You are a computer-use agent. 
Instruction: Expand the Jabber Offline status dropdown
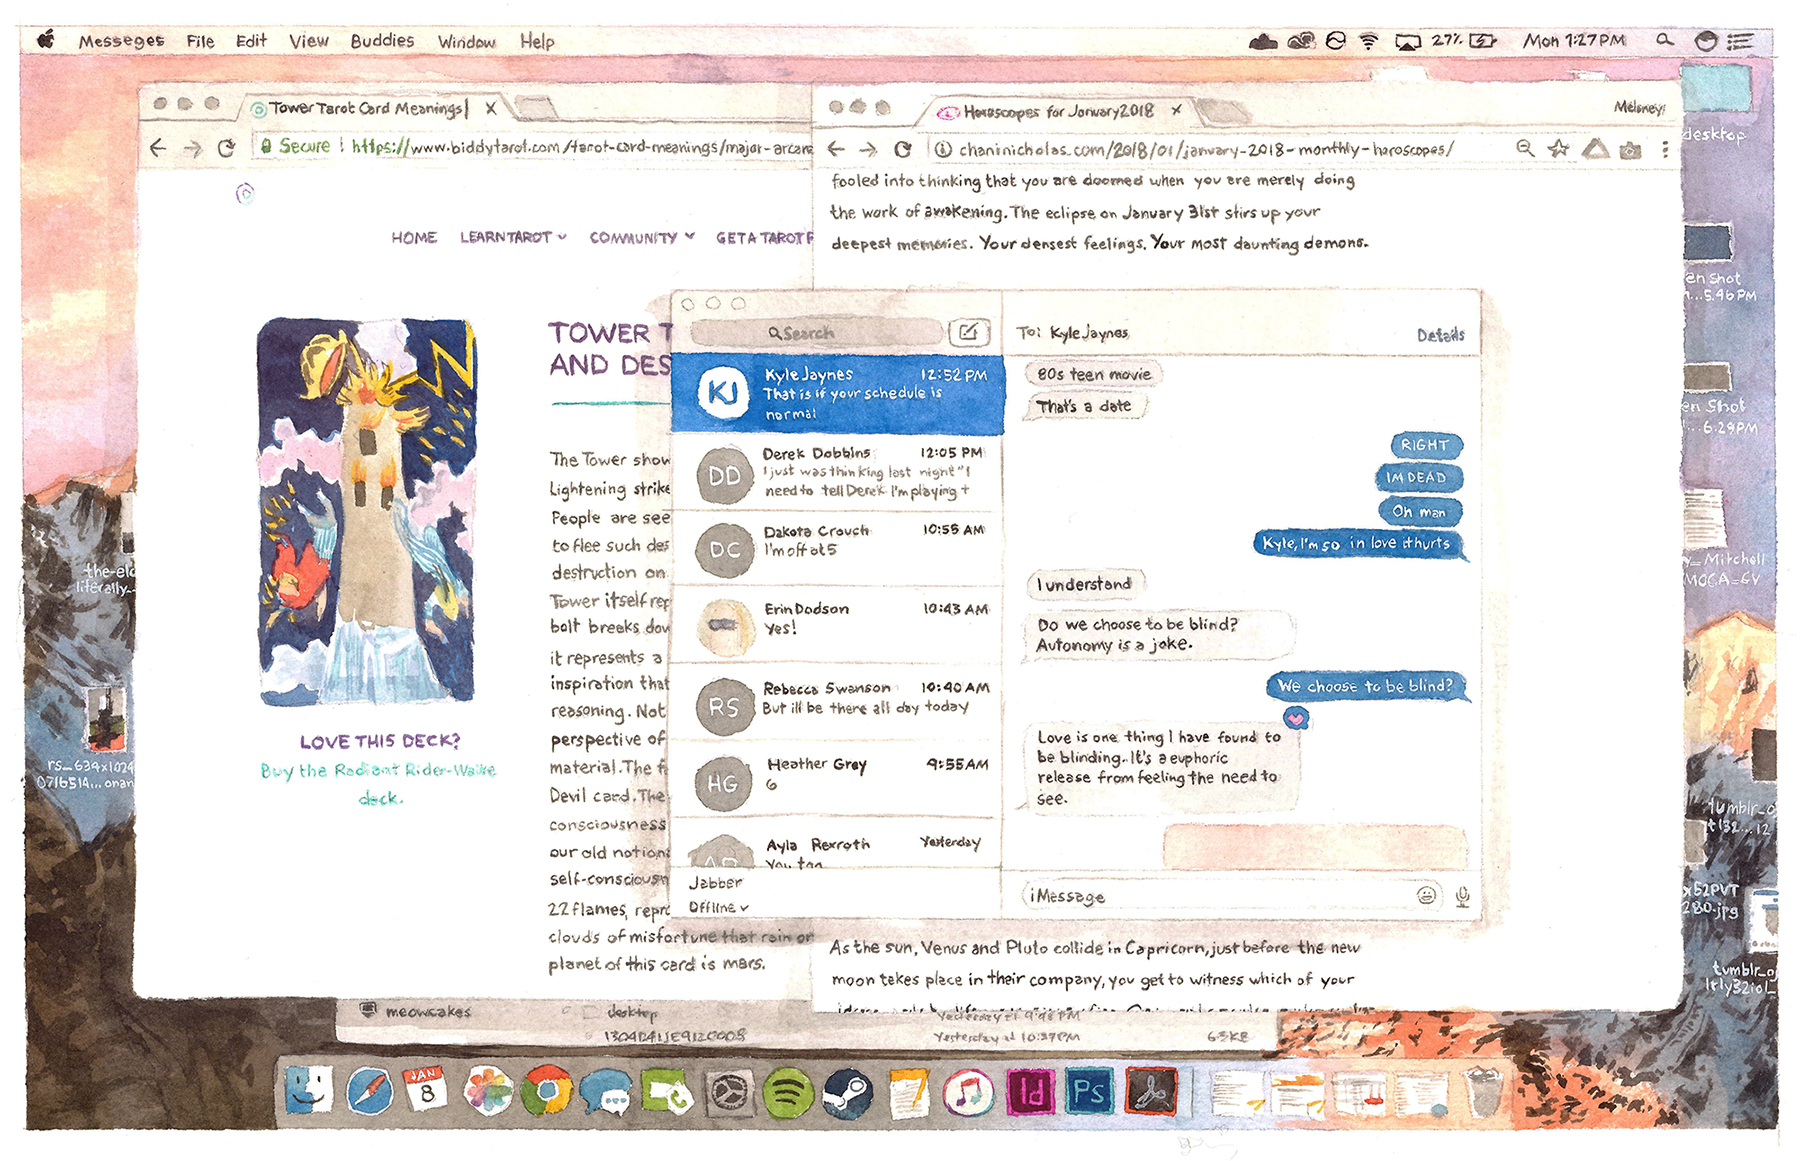(718, 907)
